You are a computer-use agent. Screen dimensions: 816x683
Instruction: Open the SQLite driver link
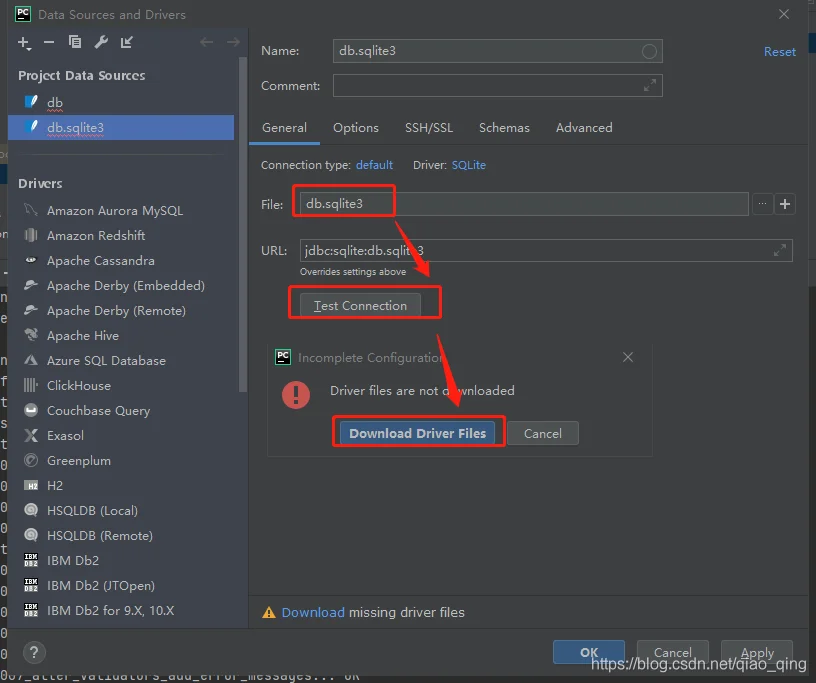468,165
